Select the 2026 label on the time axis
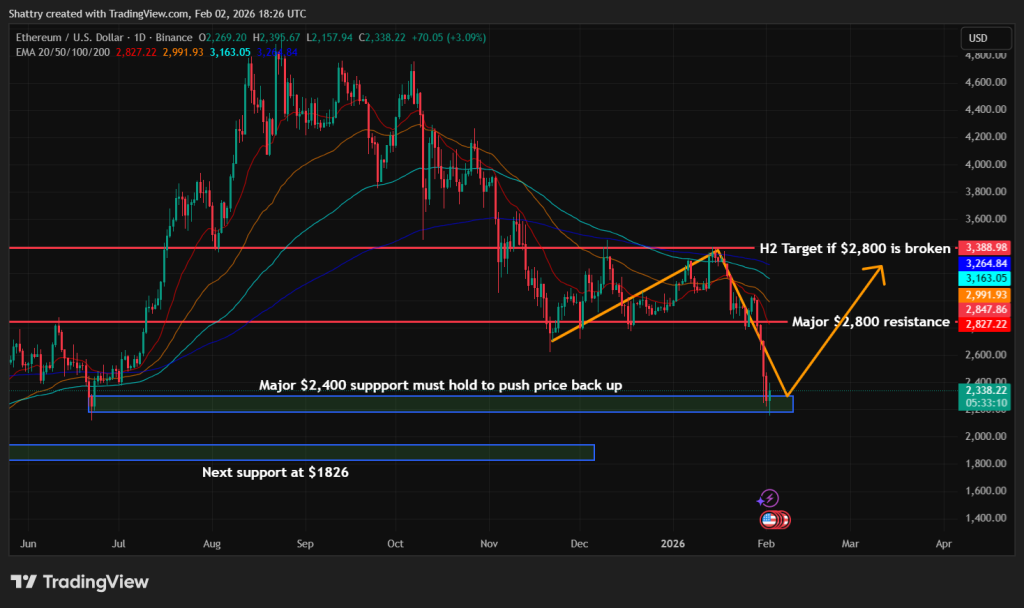1024x608 pixels. (671, 543)
